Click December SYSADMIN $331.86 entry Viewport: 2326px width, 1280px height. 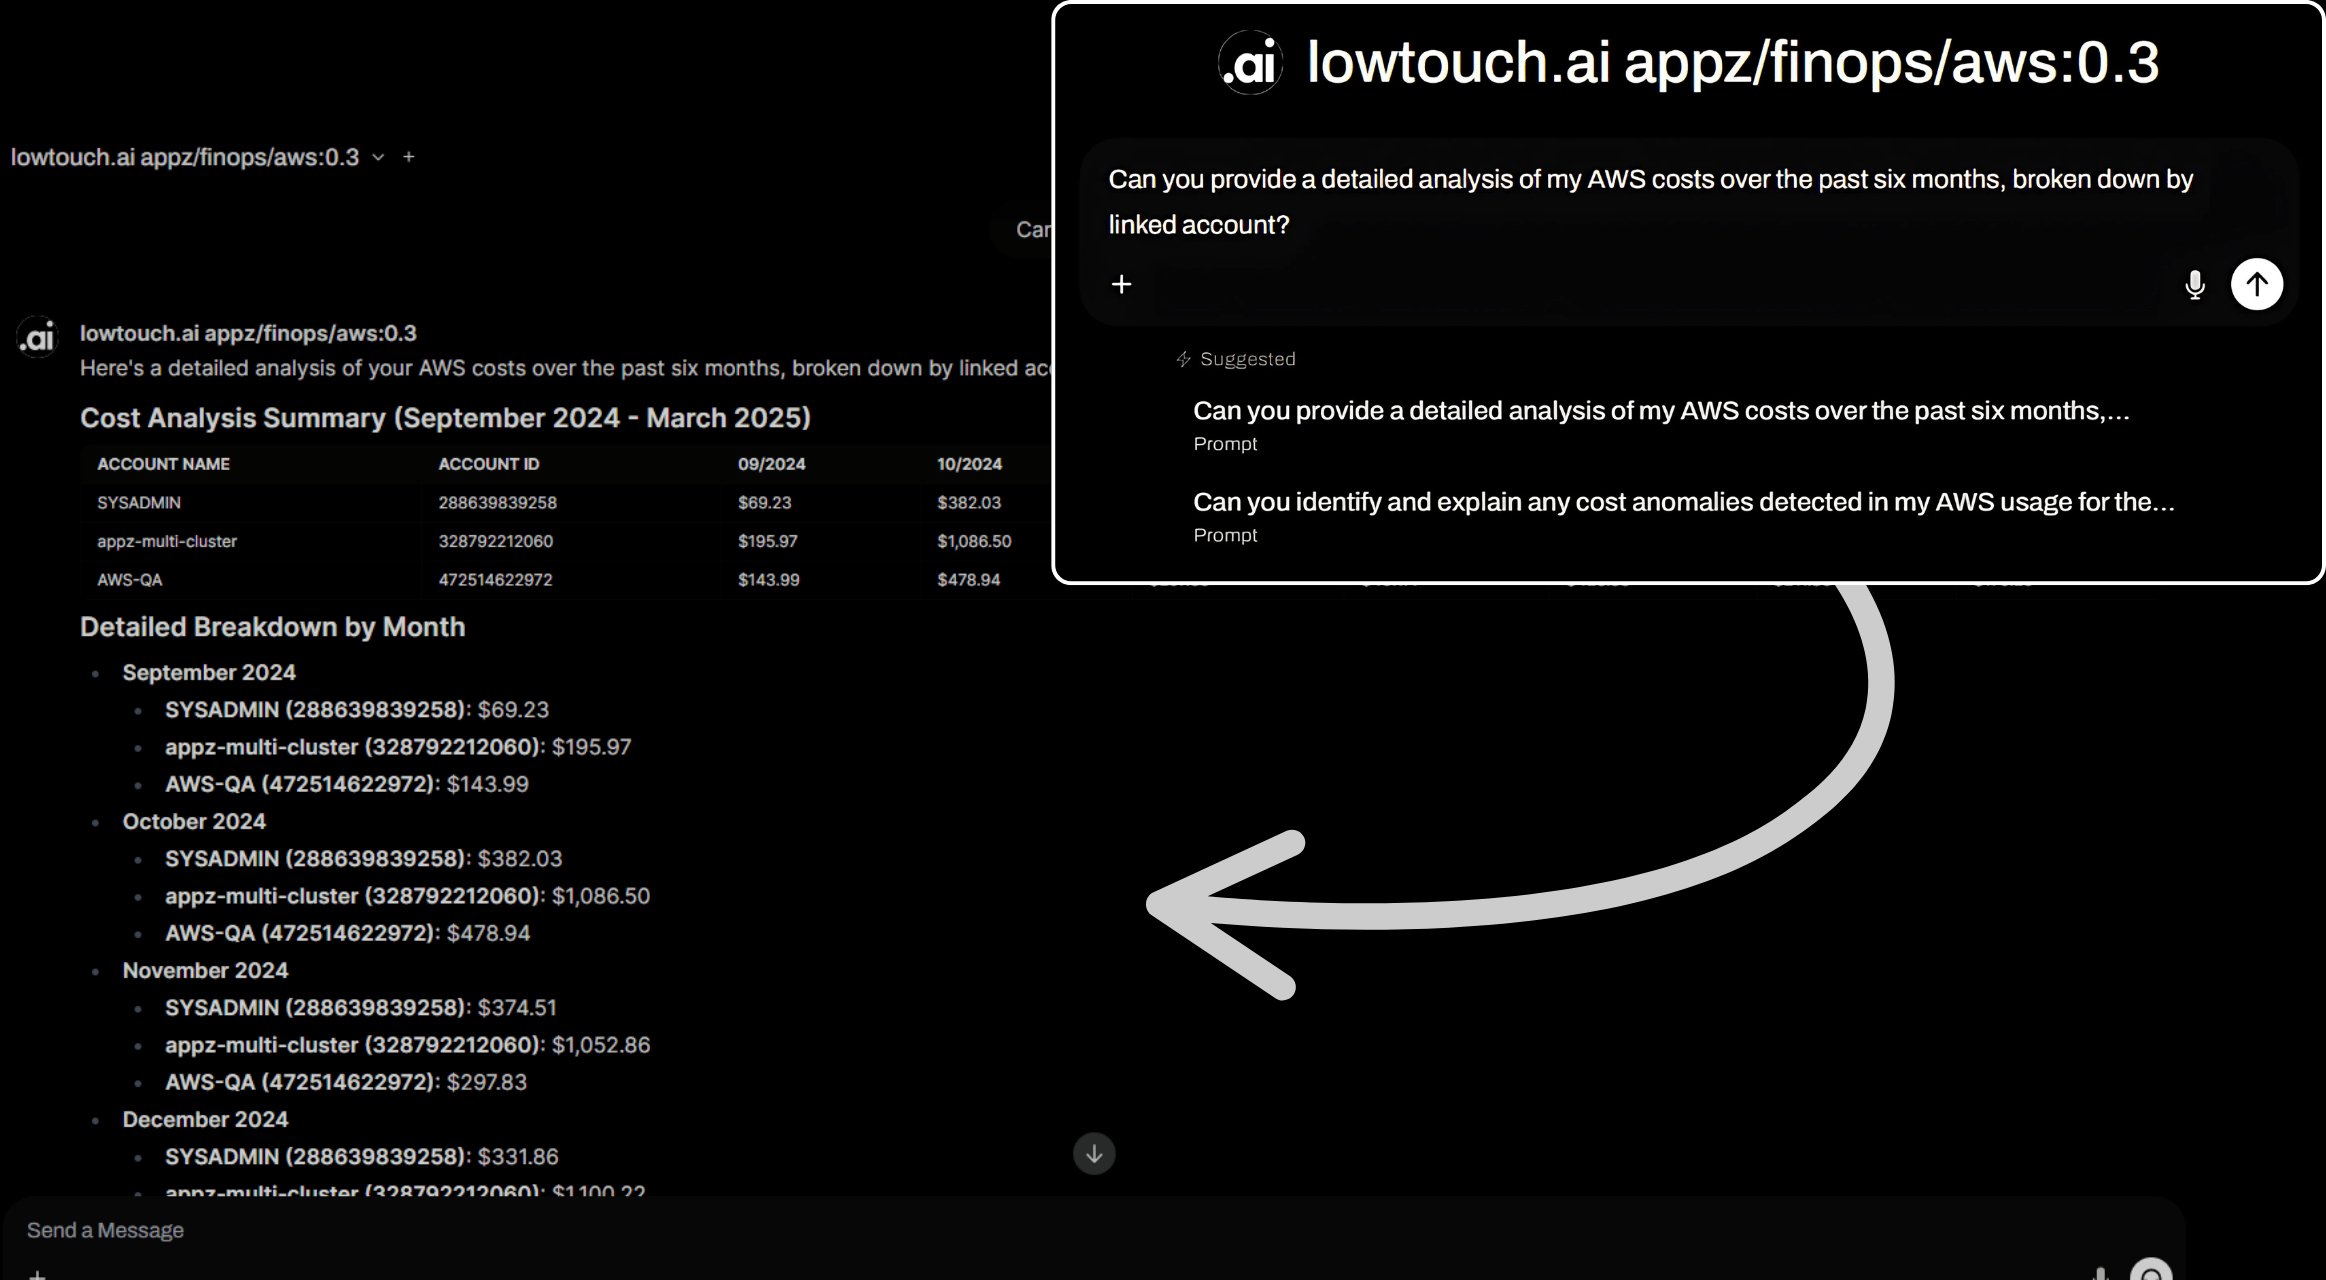pos(361,1157)
